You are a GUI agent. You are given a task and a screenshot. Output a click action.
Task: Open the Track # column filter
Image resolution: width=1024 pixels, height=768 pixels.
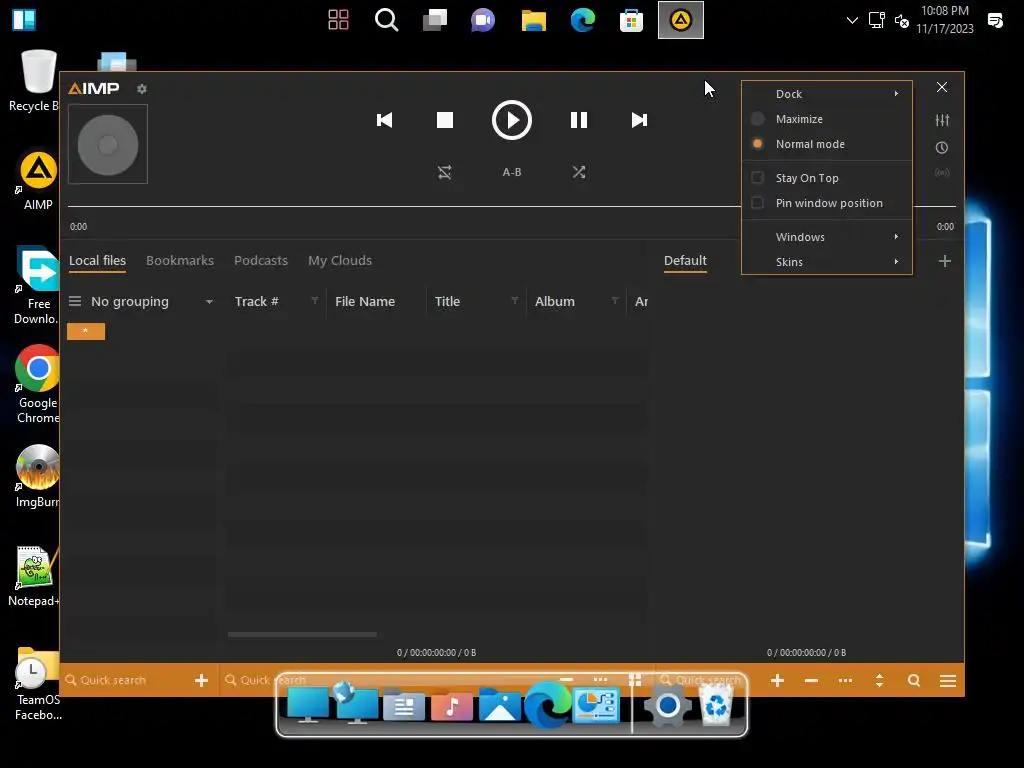click(x=315, y=300)
